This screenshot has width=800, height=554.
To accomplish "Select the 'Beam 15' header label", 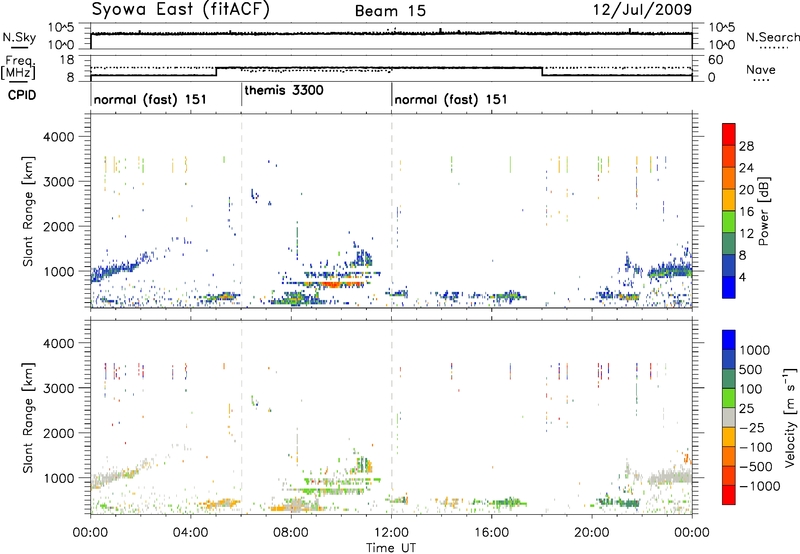I will (x=390, y=11).
